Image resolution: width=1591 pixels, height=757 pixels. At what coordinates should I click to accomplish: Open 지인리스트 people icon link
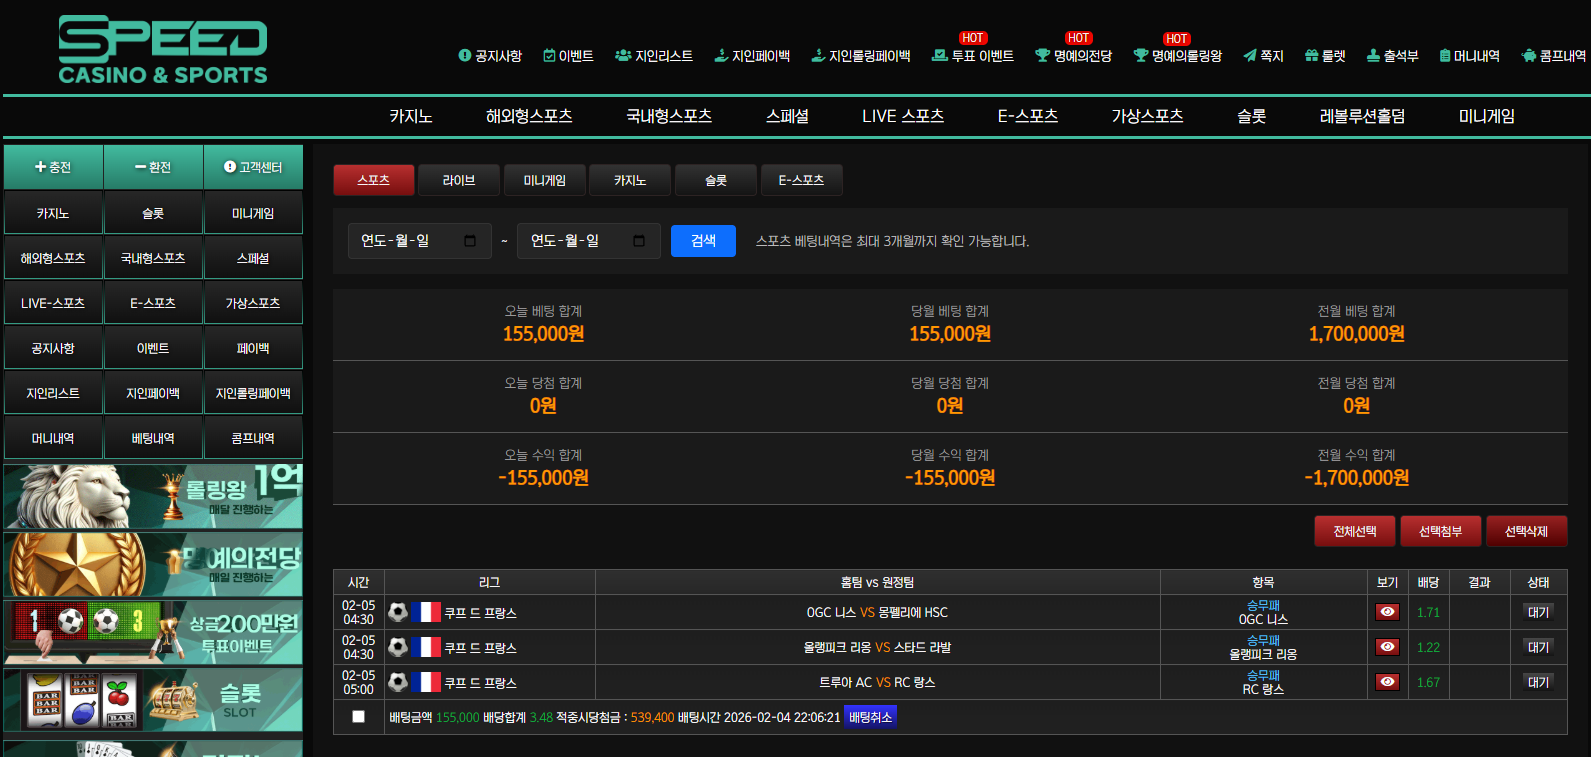623,56
